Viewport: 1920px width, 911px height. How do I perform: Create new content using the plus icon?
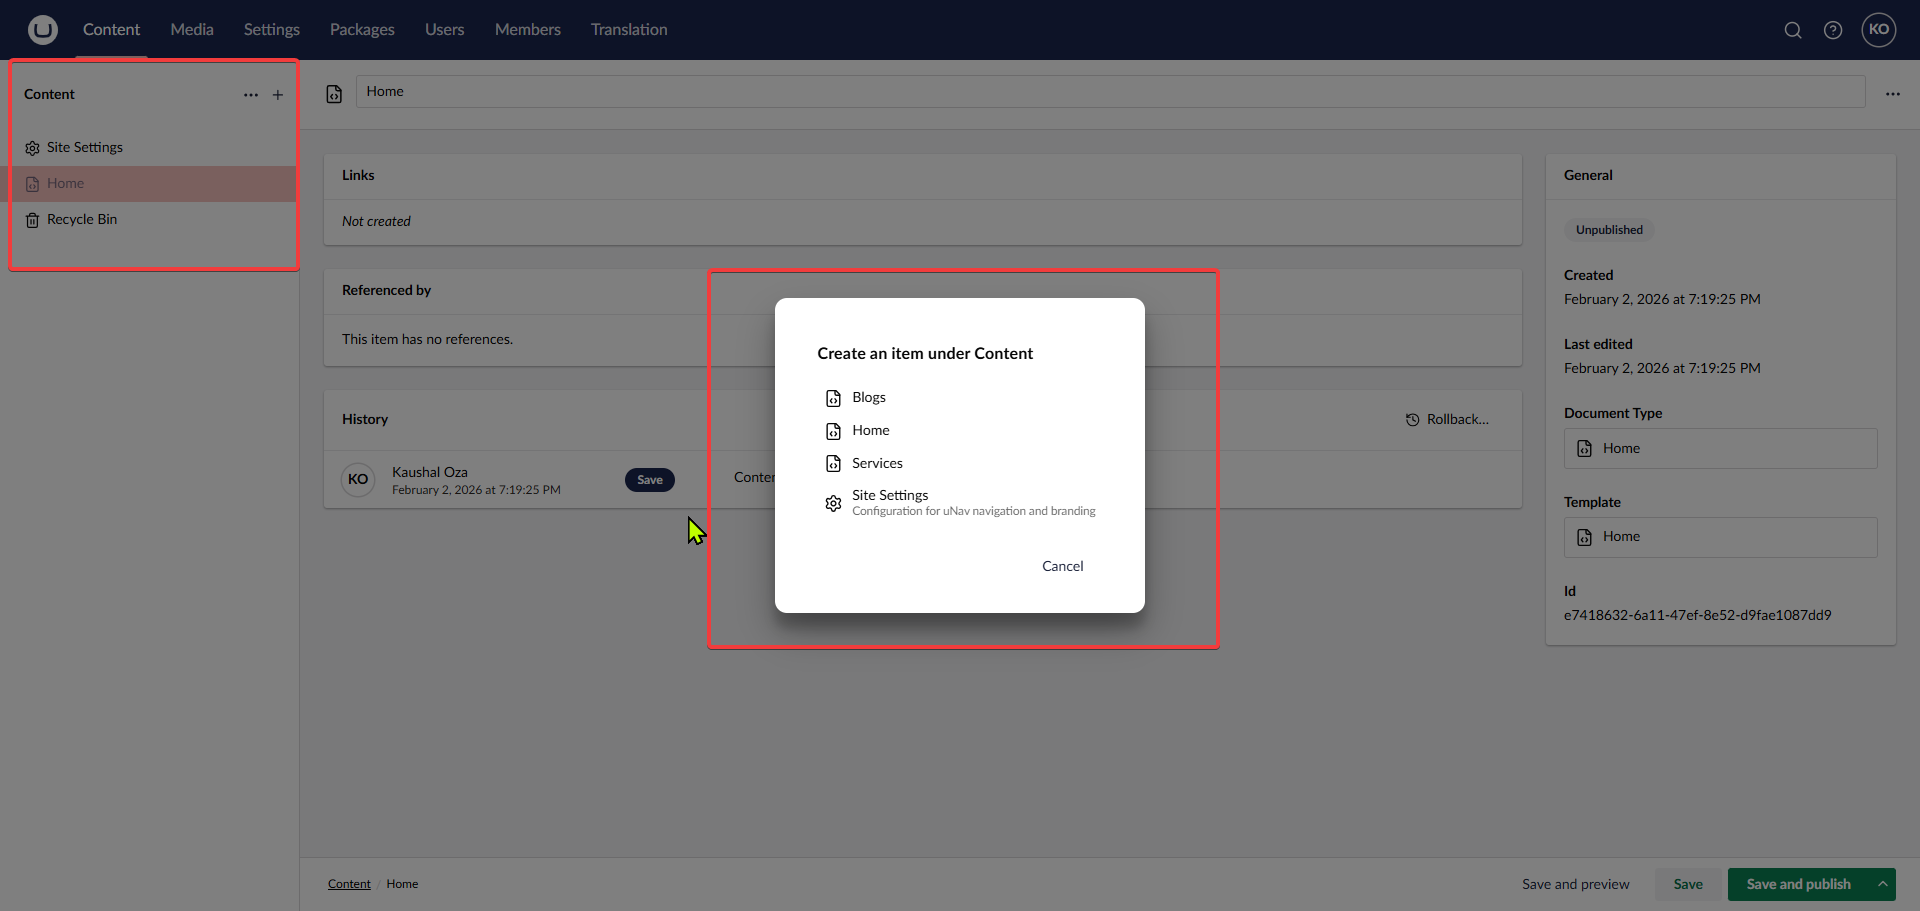[277, 94]
